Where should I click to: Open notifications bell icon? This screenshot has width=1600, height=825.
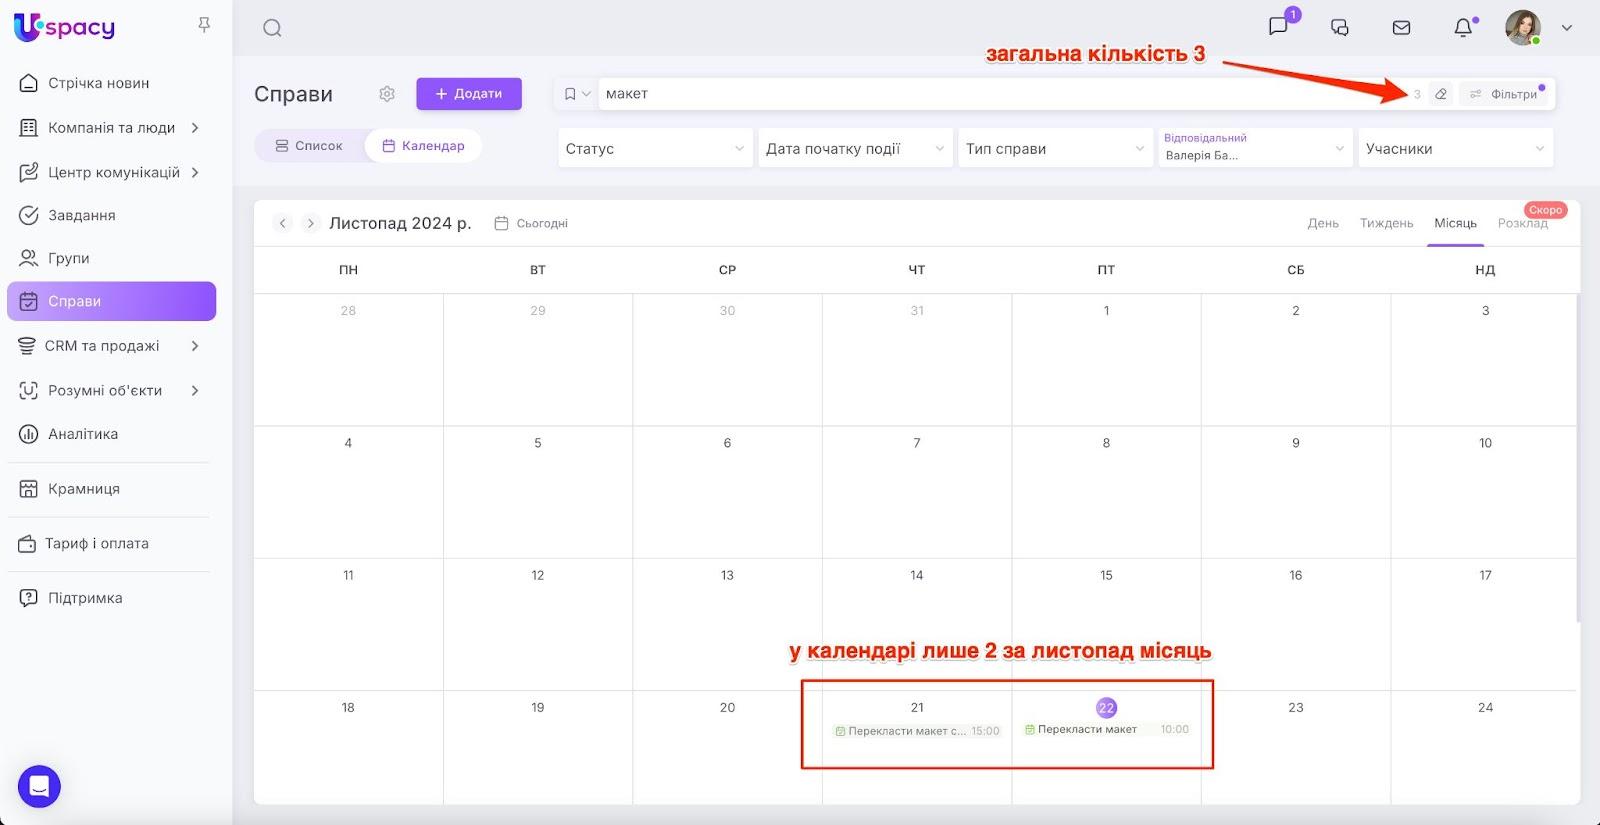(x=1463, y=28)
